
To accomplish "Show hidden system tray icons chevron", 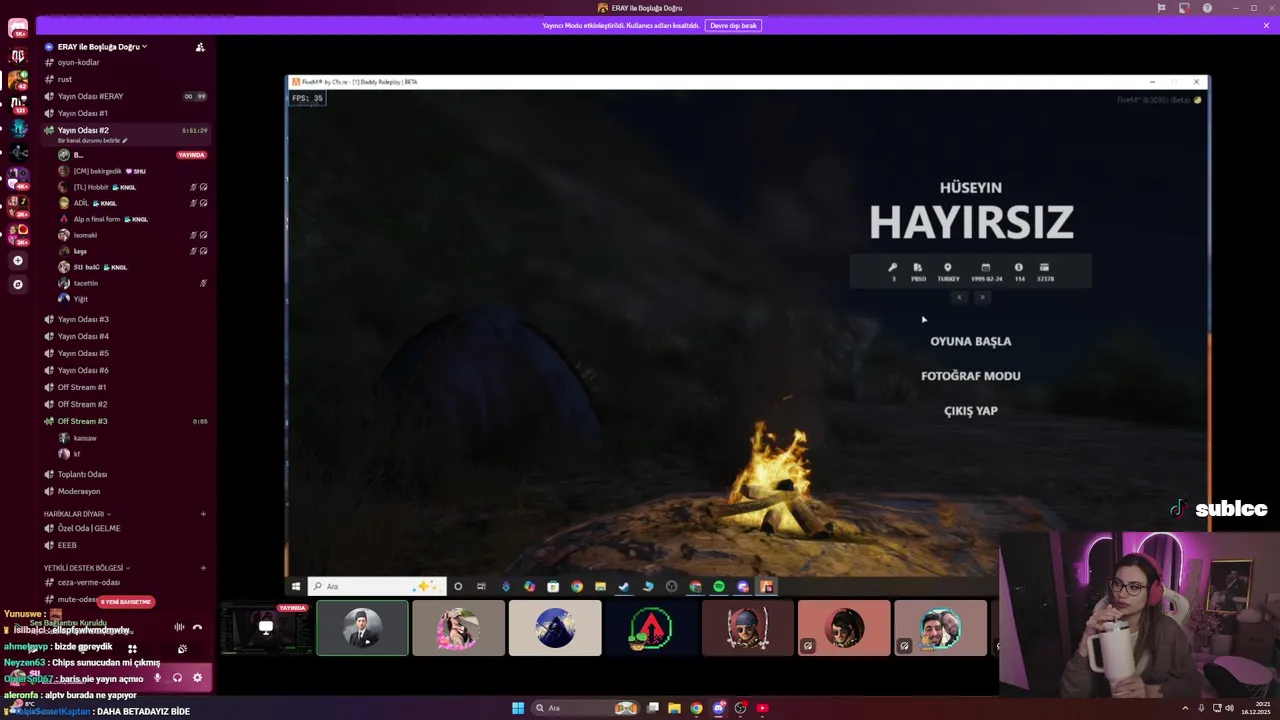I will click(1186, 708).
